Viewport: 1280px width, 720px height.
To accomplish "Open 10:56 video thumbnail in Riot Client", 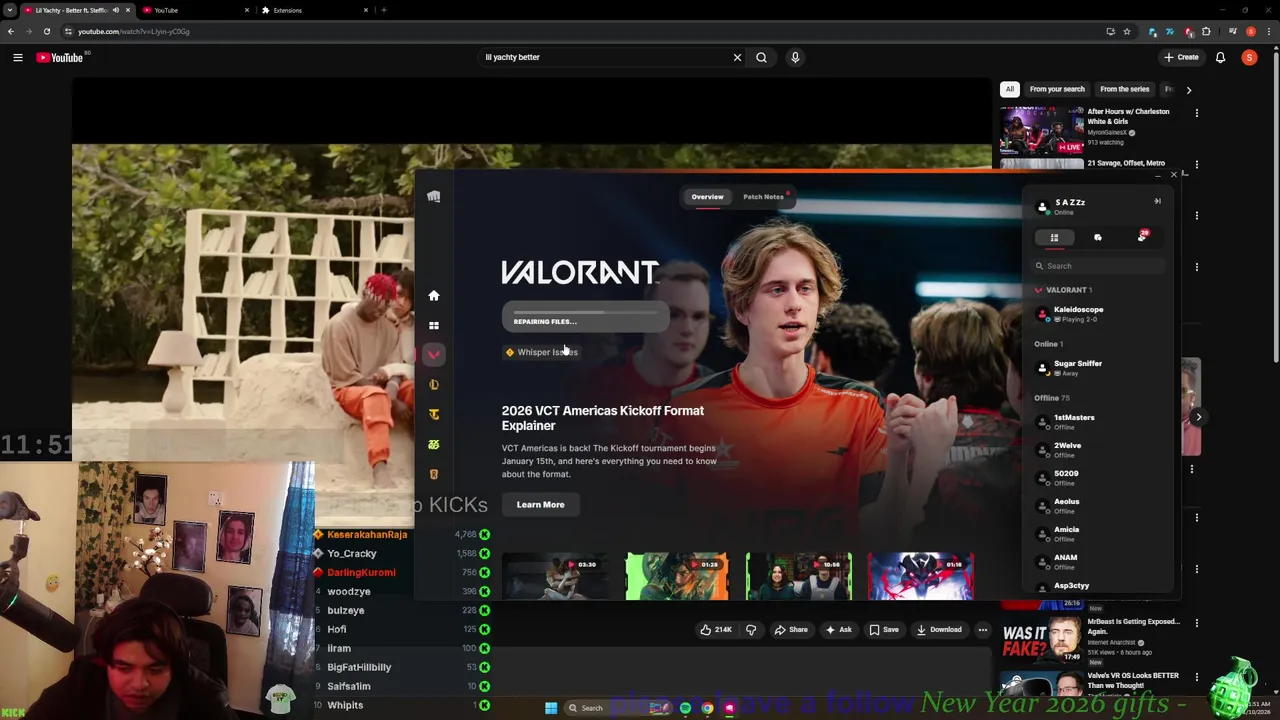I will [x=799, y=577].
